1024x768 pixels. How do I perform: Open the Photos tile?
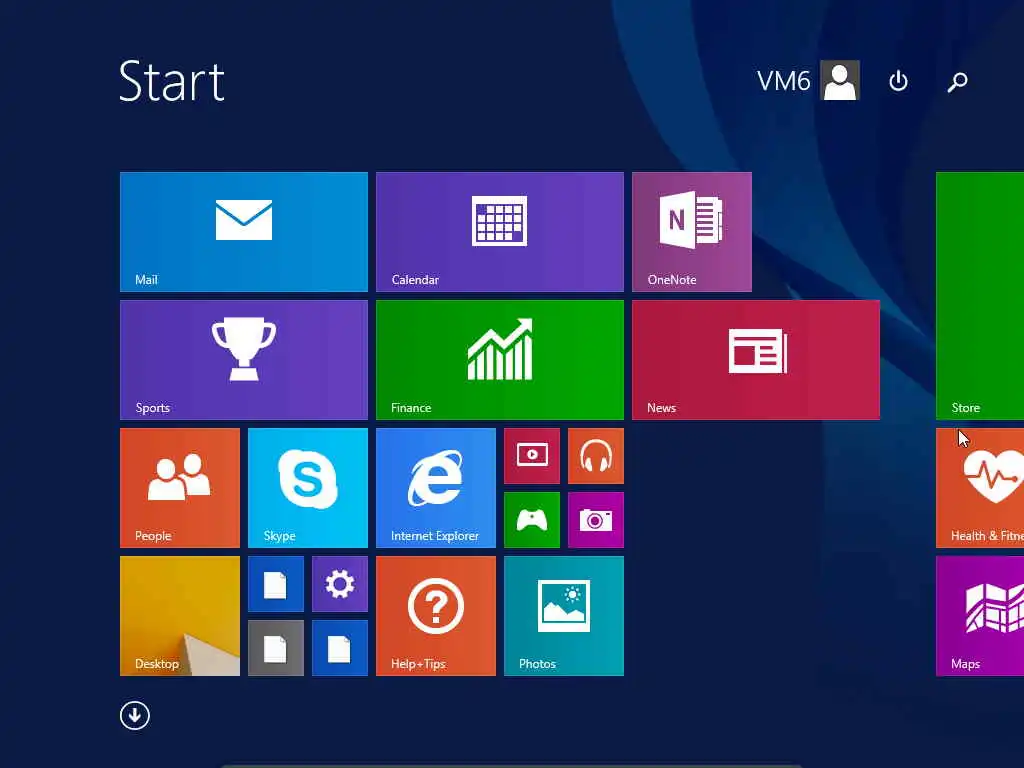point(564,616)
